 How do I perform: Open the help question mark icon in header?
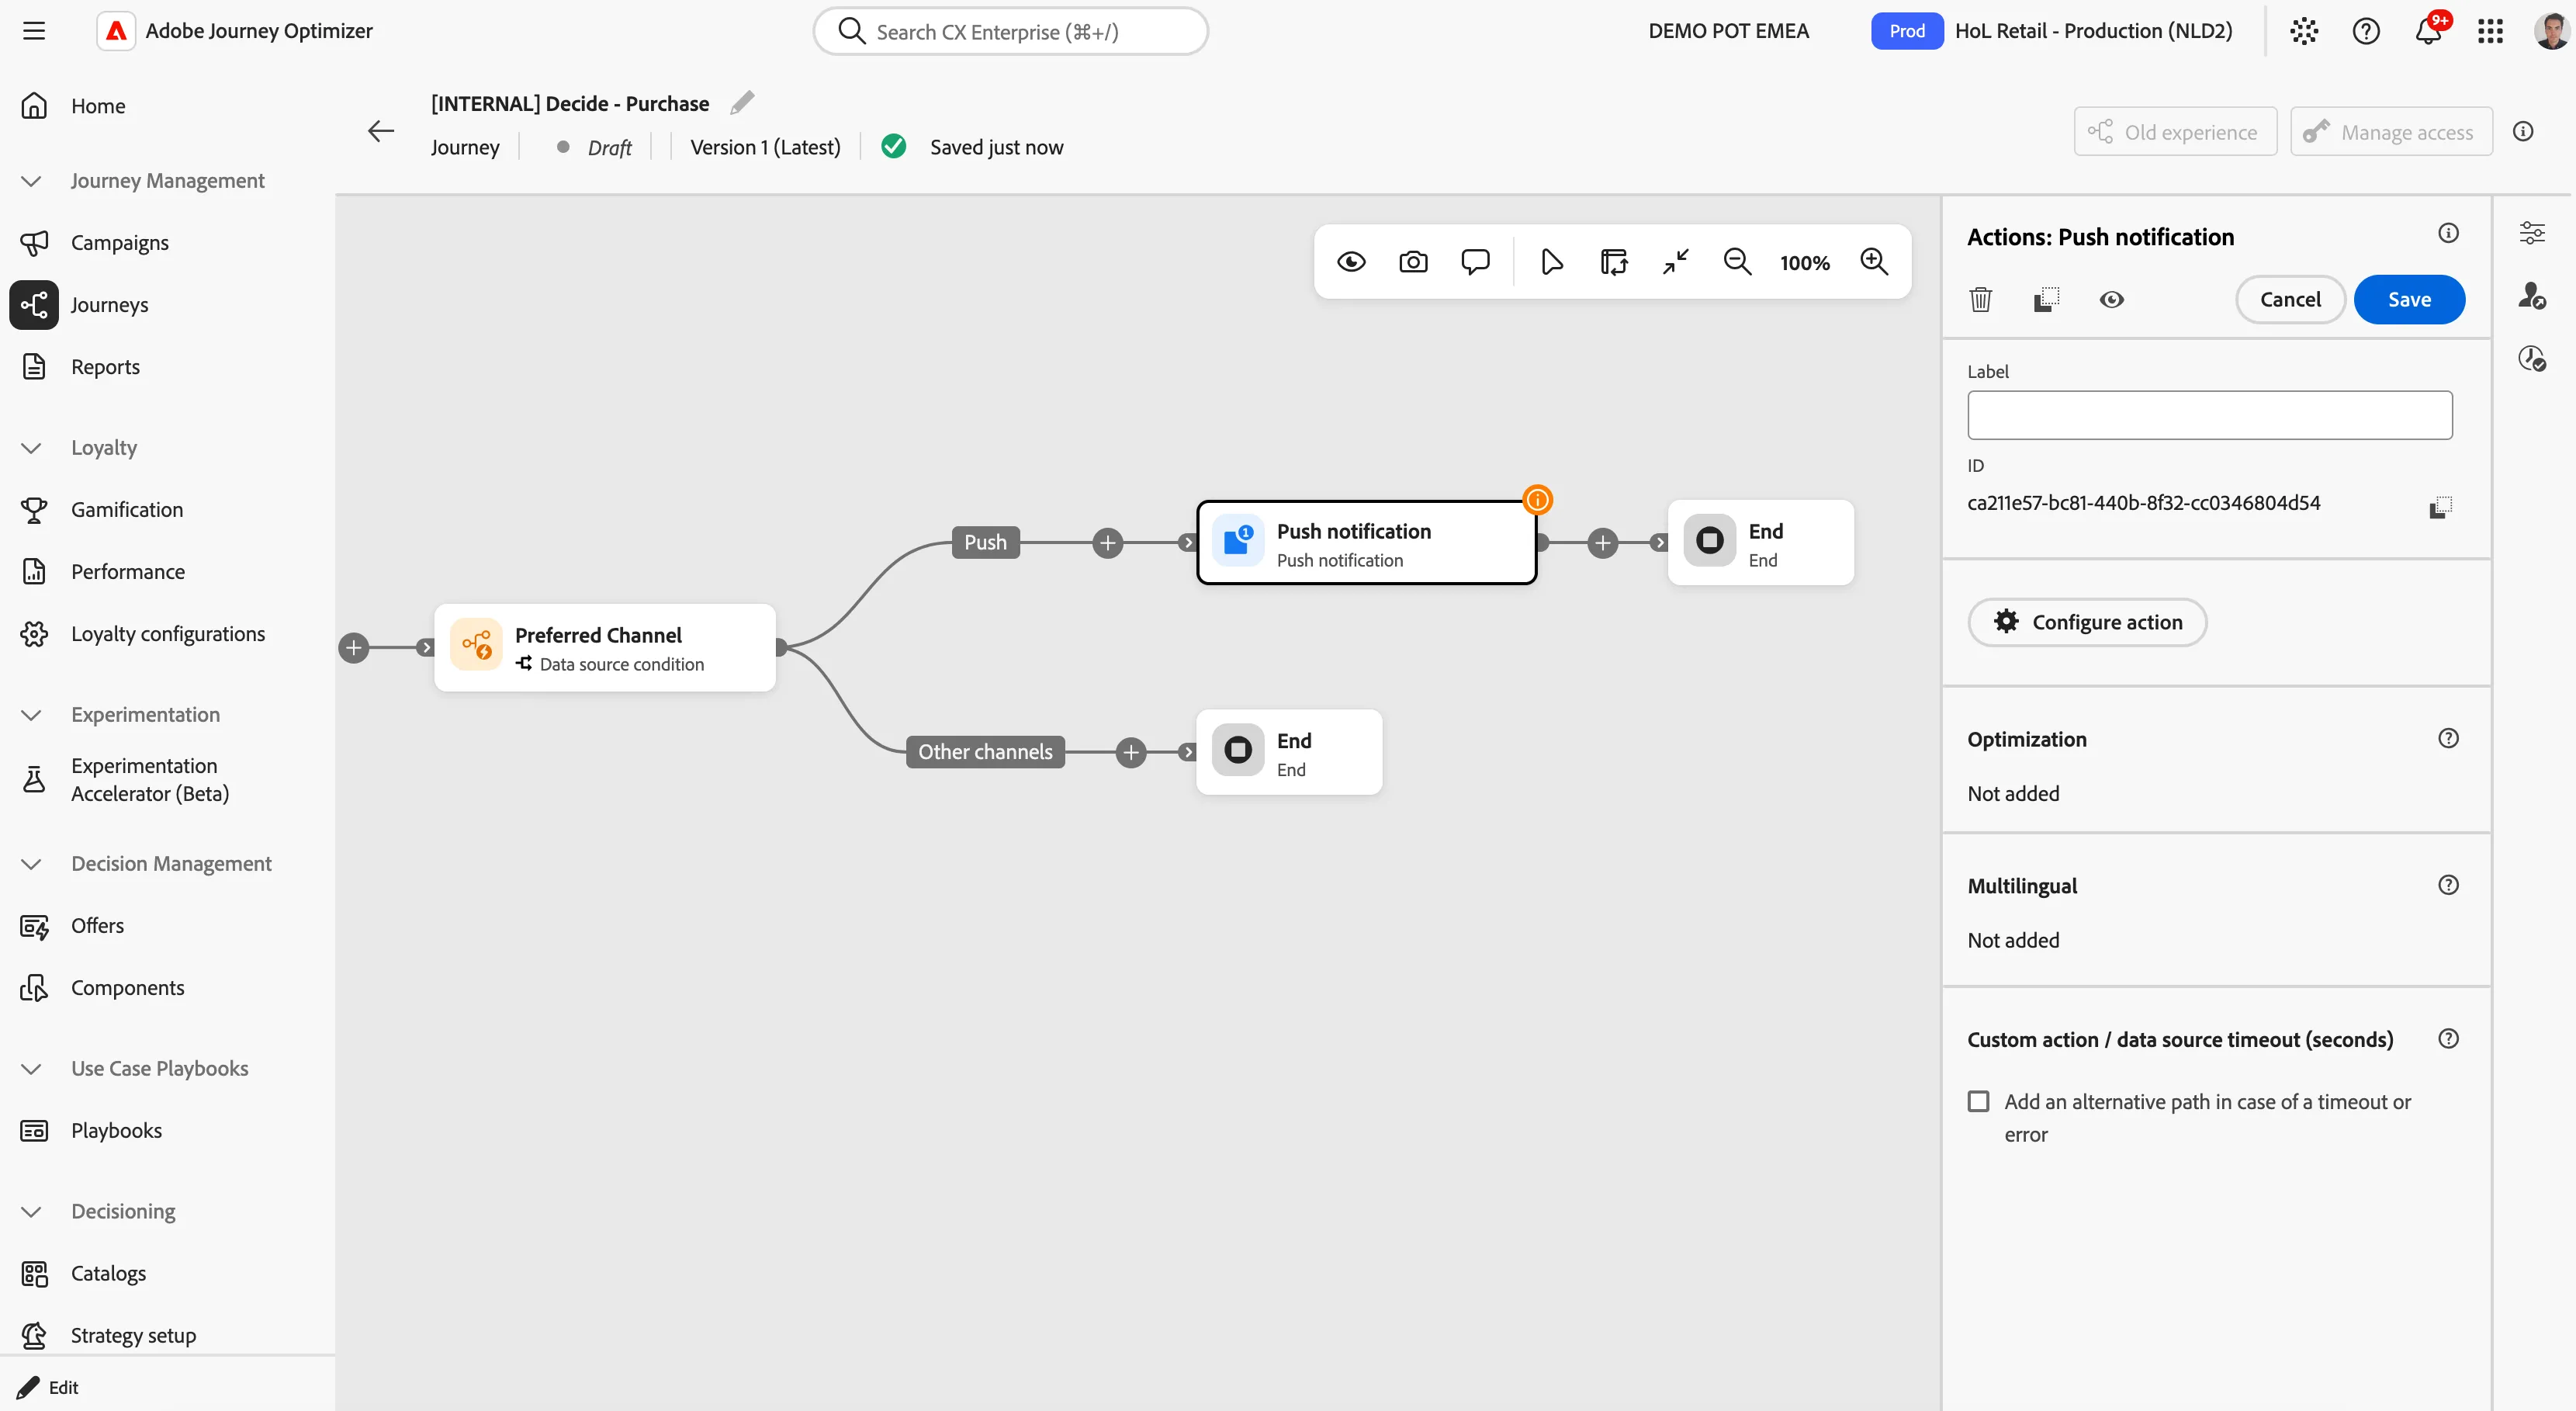[2366, 31]
